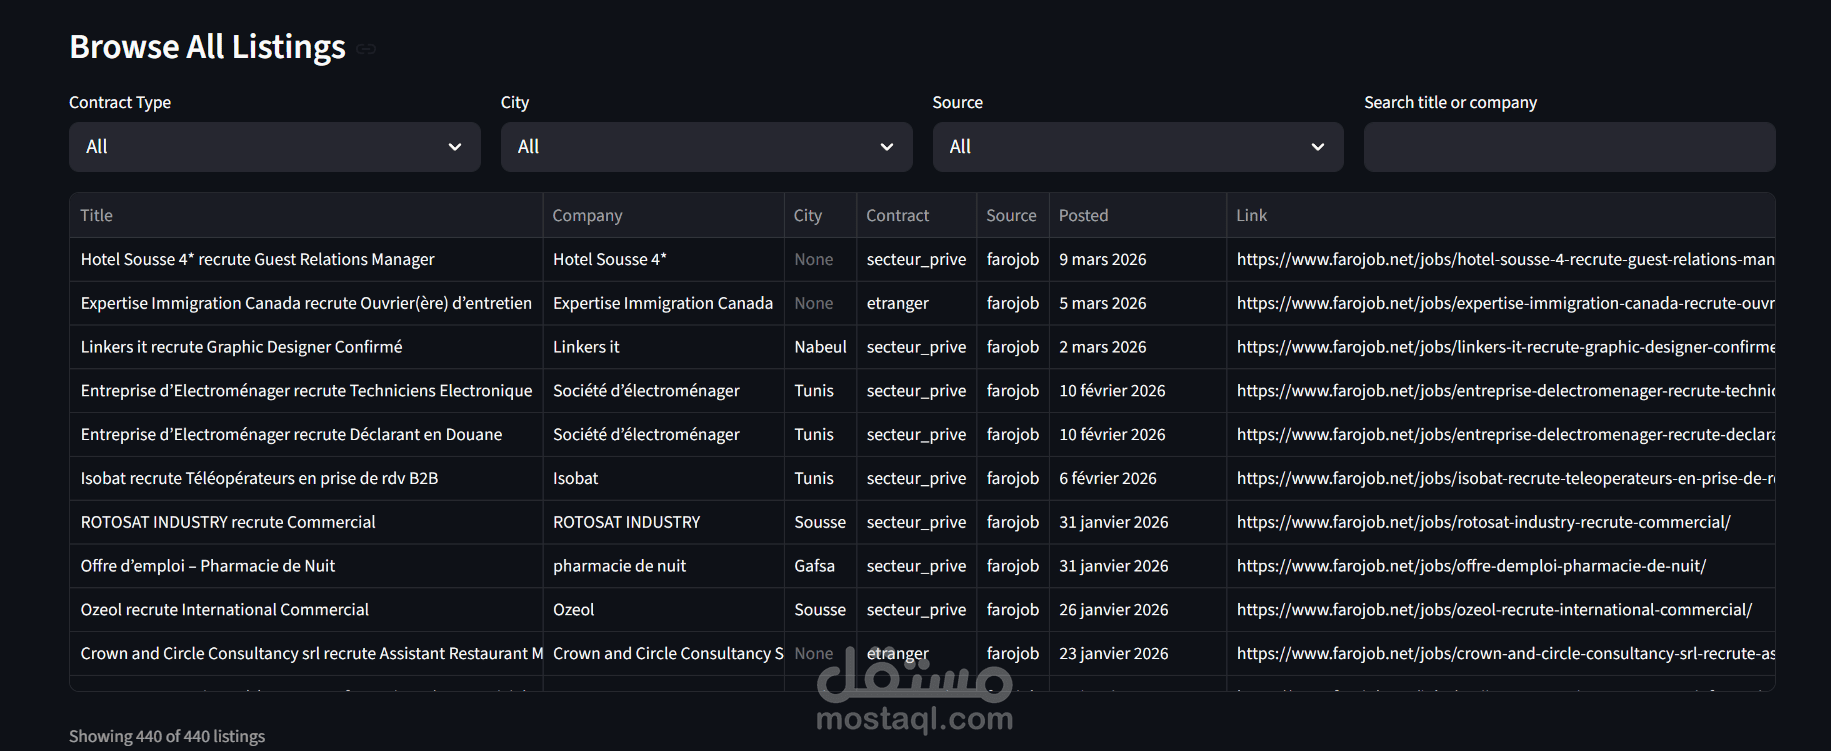Viewport: 1831px width, 751px height.
Task: Select title Expertise Immigration Canada recrute Ouvrier(ère) d'entretien
Action: pos(306,303)
